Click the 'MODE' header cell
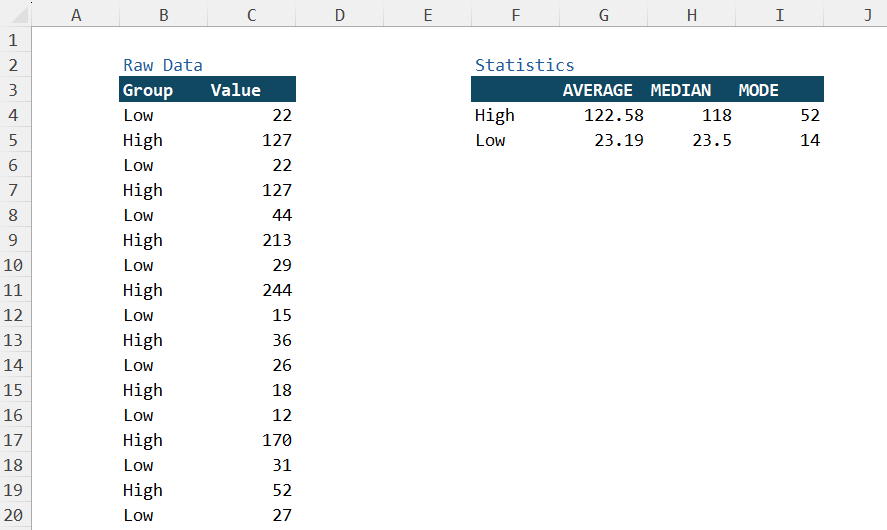Screen dimensions: 887x530 click(780, 90)
